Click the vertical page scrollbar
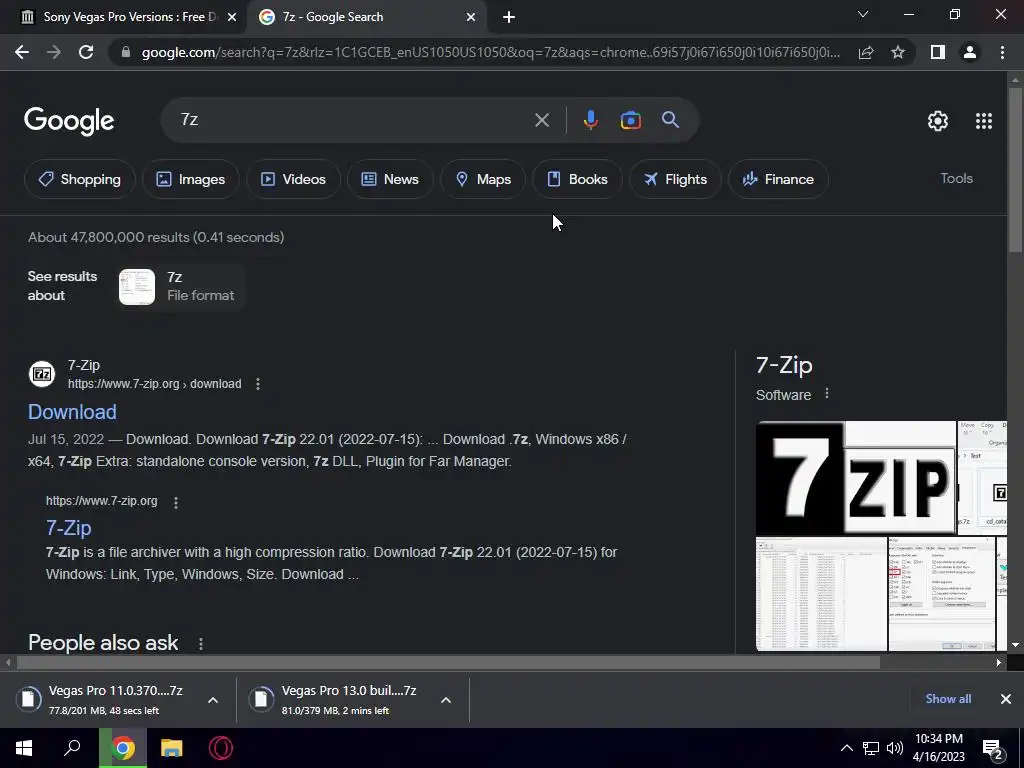The image size is (1024, 768). (x=1015, y=168)
